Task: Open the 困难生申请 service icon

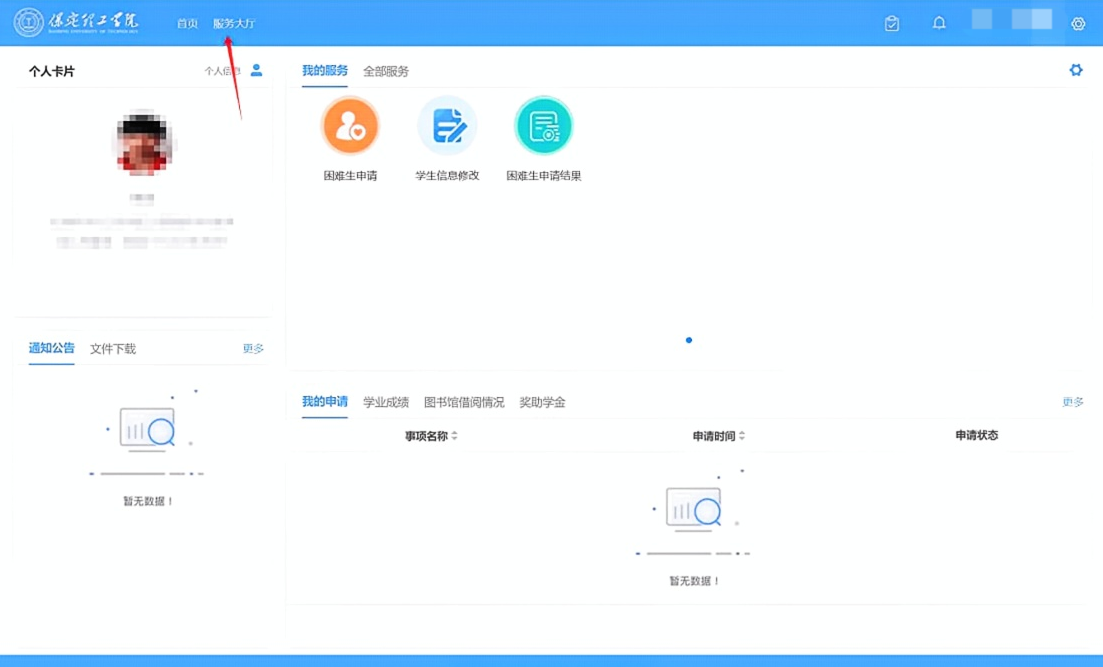Action: (350, 126)
